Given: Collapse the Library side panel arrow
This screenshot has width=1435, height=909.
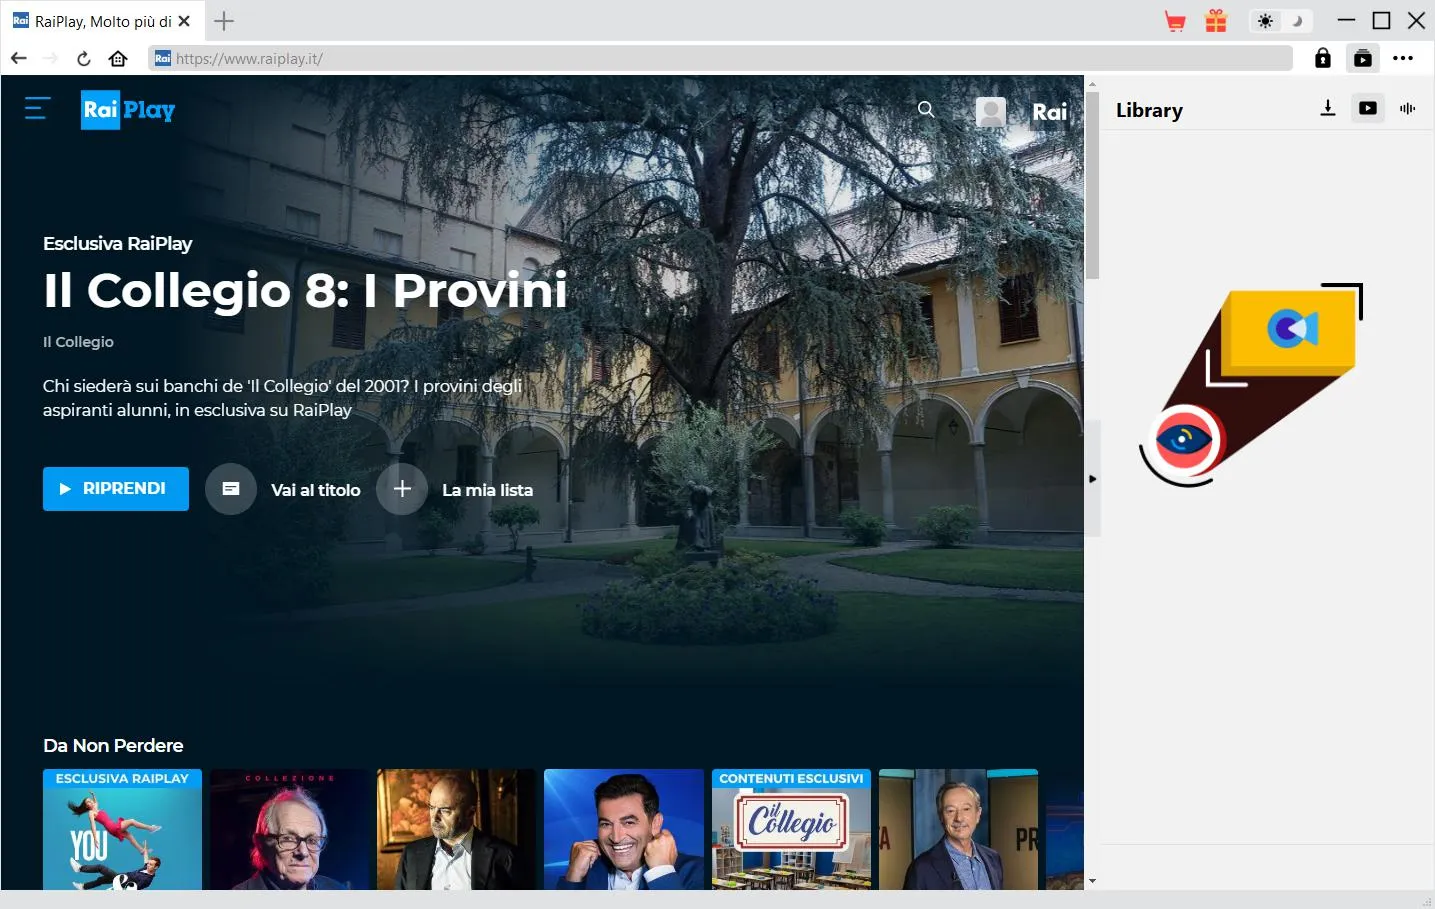Looking at the screenshot, I should pos(1092,479).
